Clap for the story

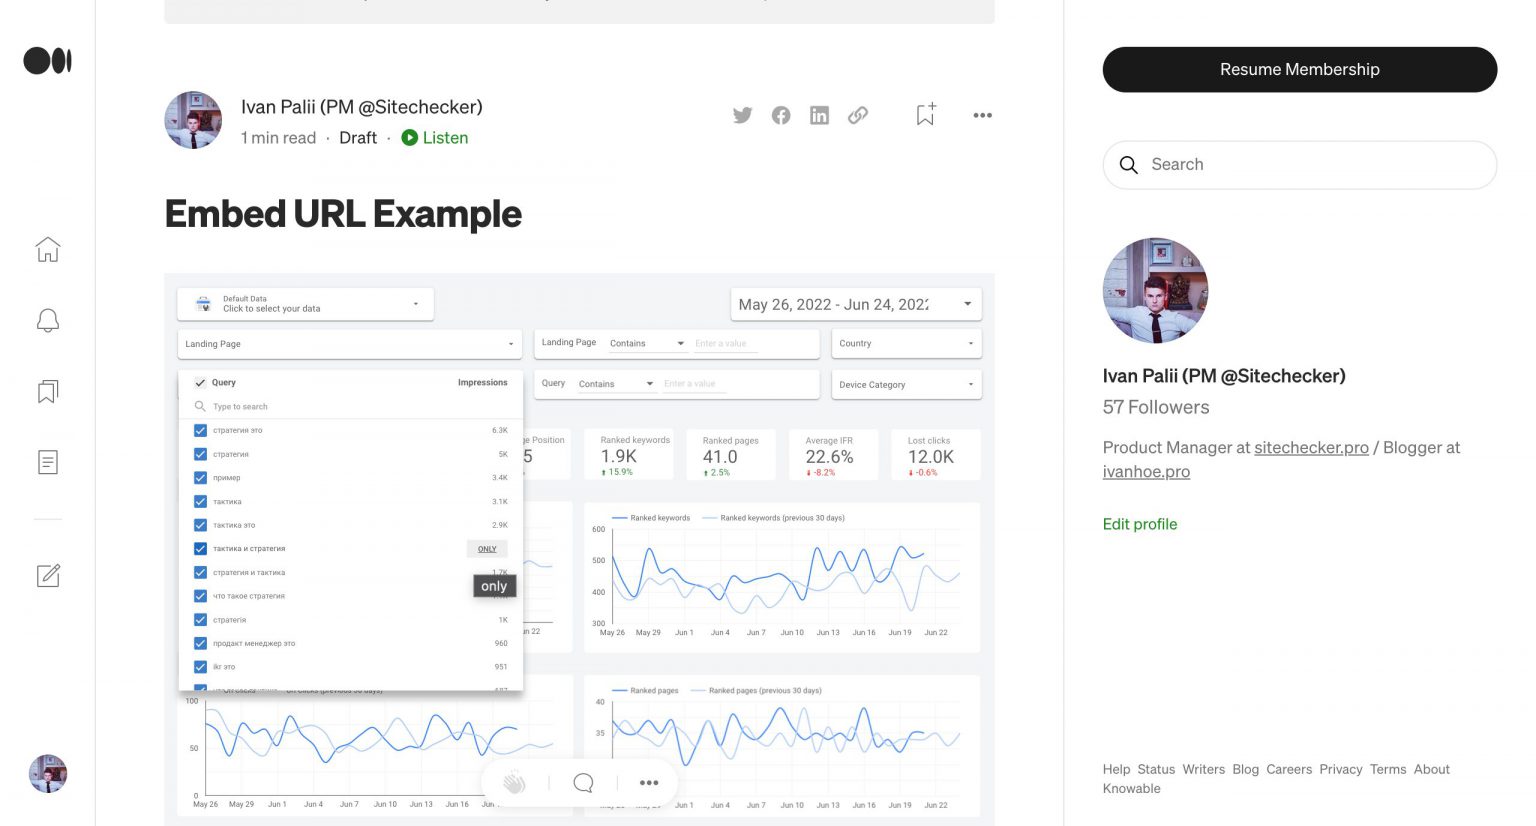coord(514,782)
